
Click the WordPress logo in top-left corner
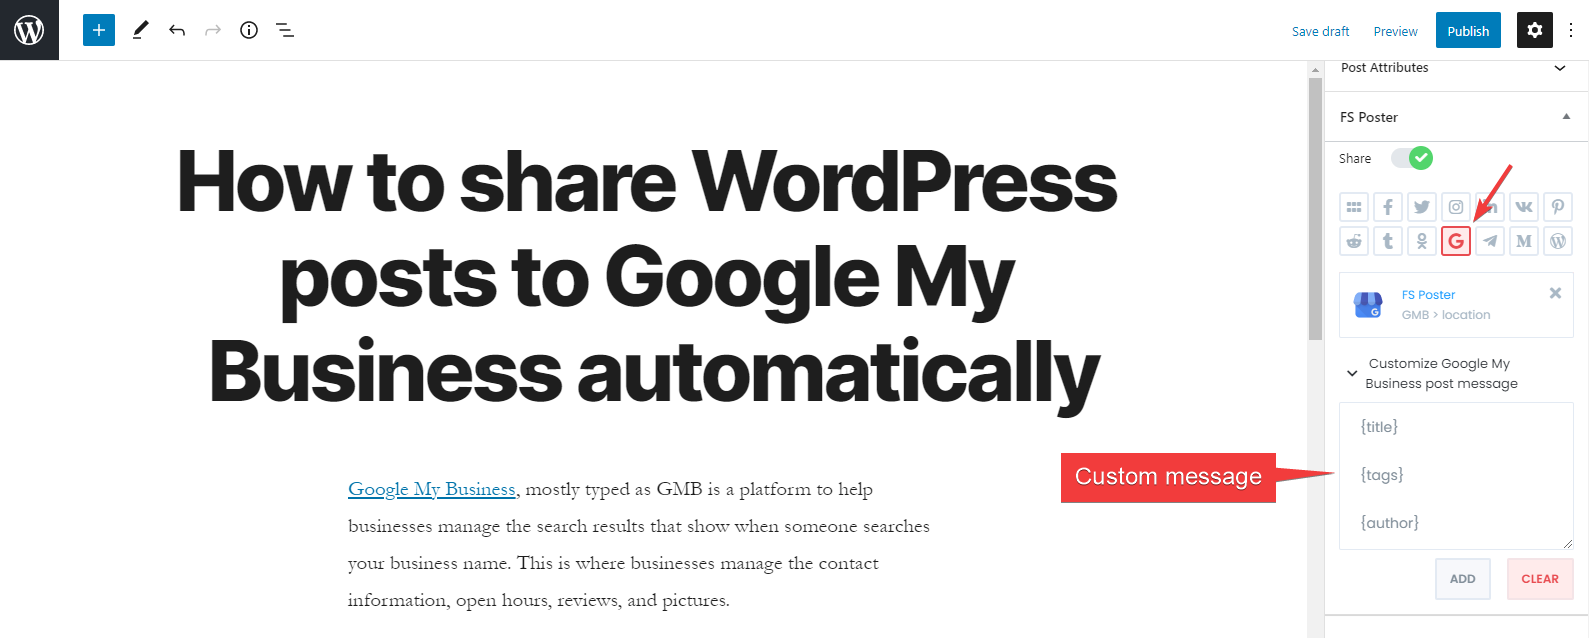point(29,30)
